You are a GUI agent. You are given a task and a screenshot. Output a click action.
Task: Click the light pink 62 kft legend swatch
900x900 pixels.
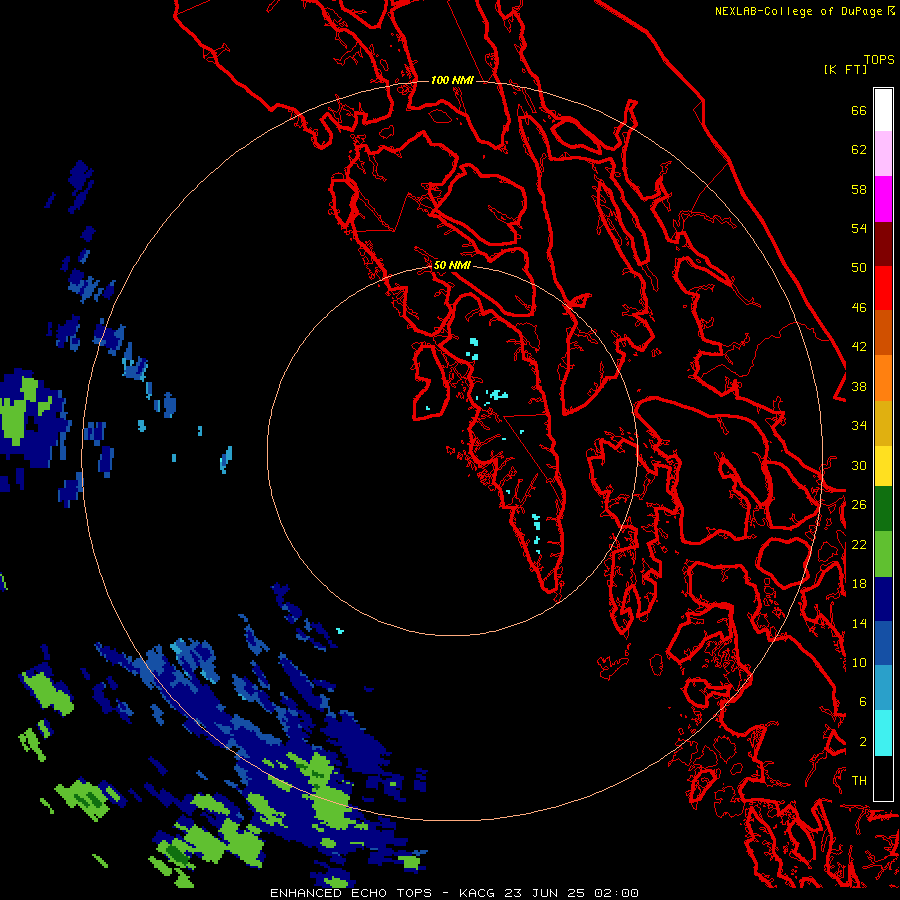[883, 154]
